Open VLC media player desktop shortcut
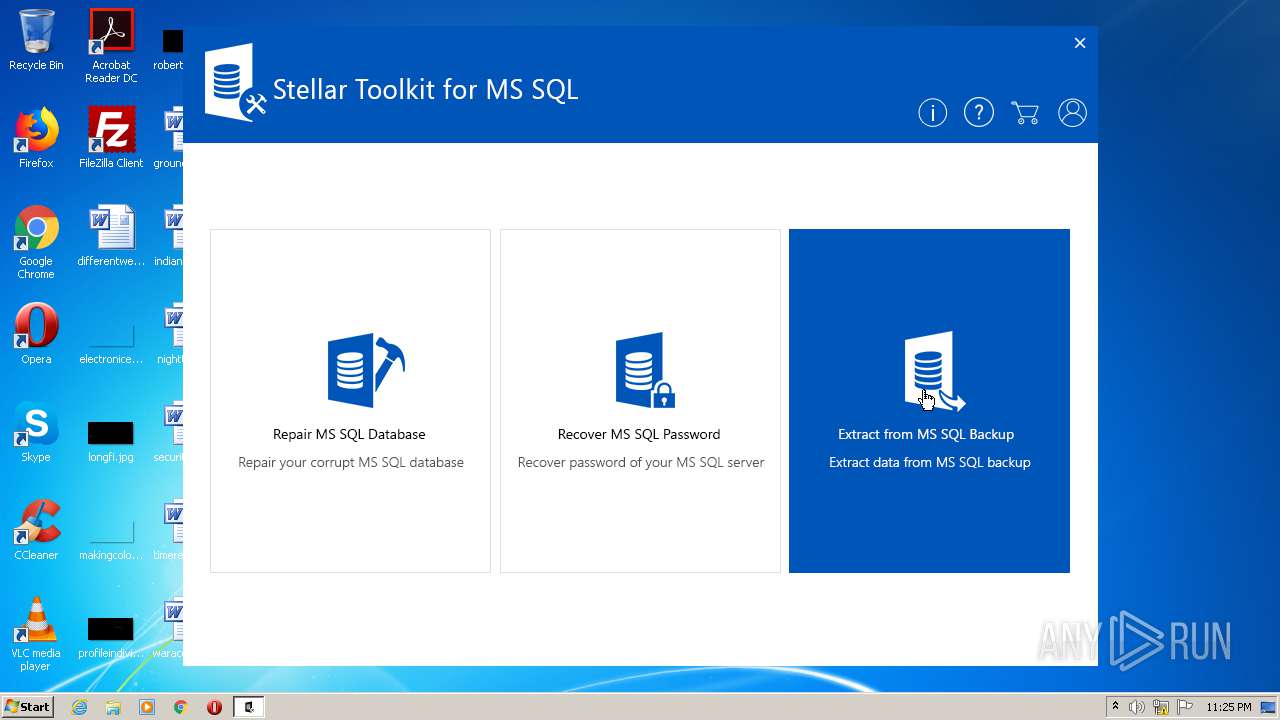Viewport: 1280px width, 720px height. tap(36, 634)
